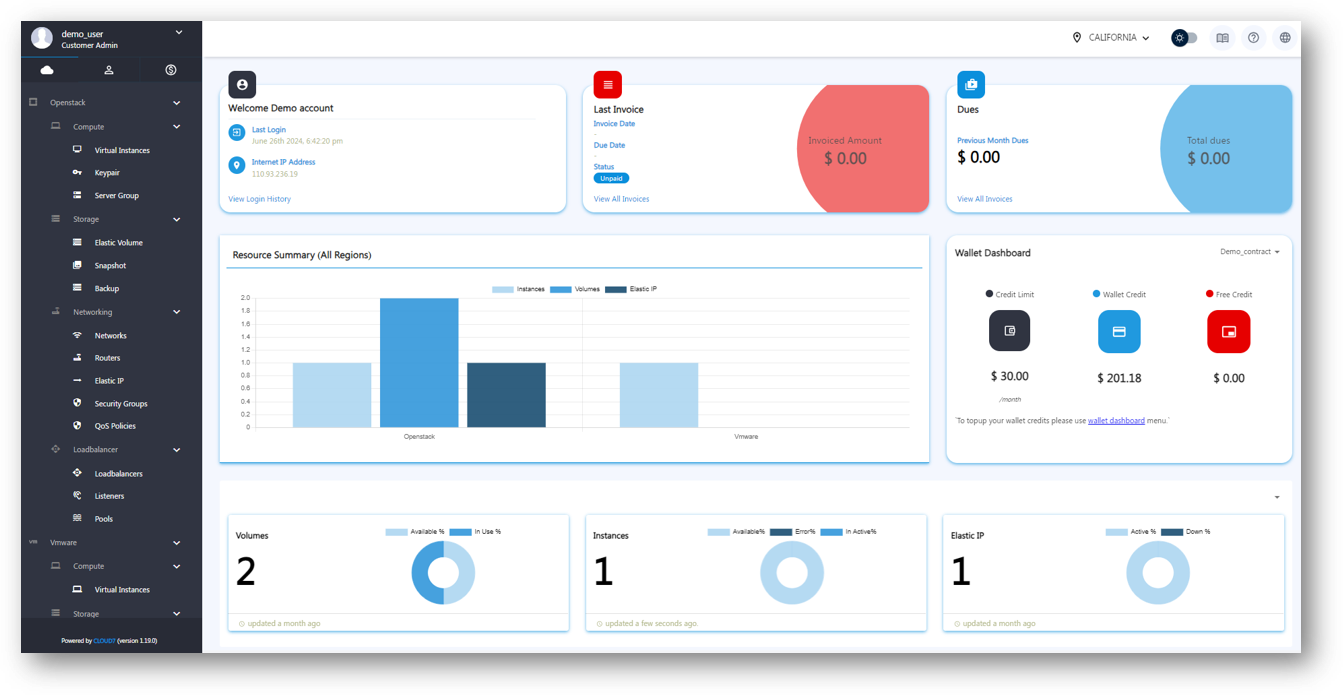Open the wallet dashboard hyperlink
The image size is (1343, 695).
(1116, 421)
